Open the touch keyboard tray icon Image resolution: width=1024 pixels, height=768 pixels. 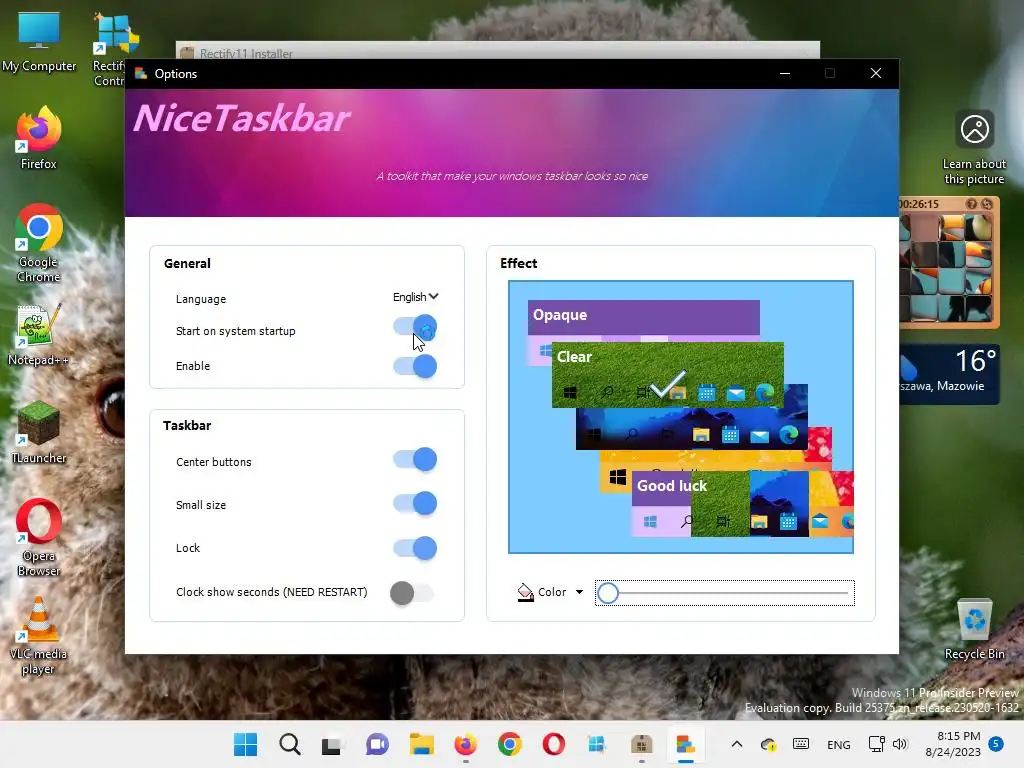pyautogui.click(x=801, y=744)
